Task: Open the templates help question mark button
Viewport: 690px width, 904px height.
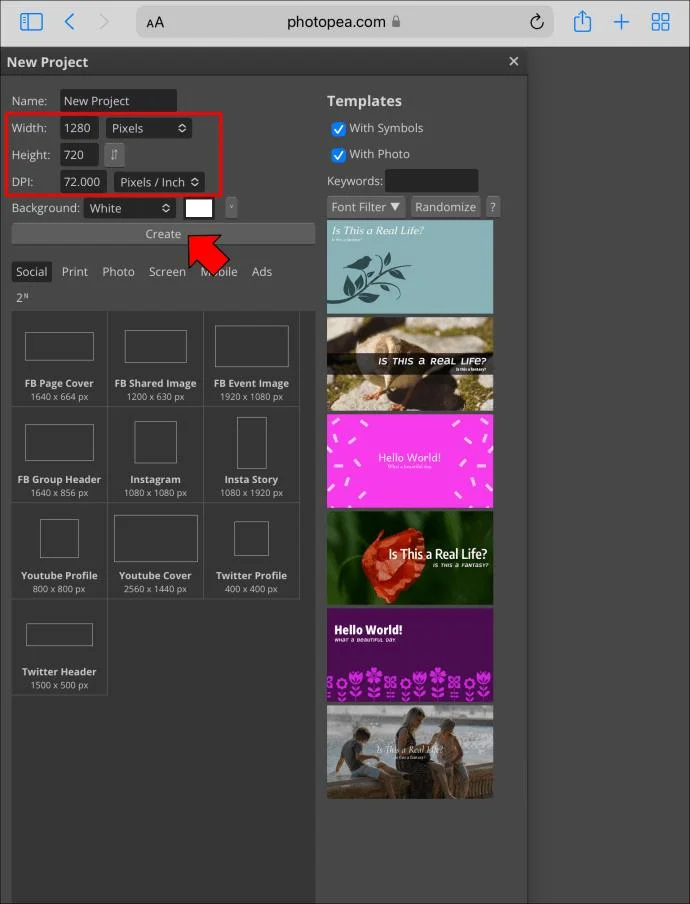Action: click(492, 207)
